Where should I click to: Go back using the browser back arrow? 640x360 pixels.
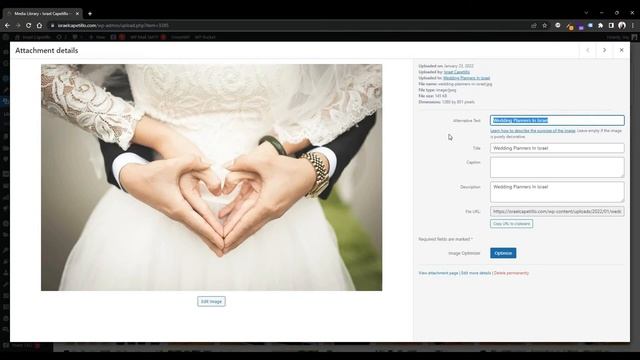(7, 25)
